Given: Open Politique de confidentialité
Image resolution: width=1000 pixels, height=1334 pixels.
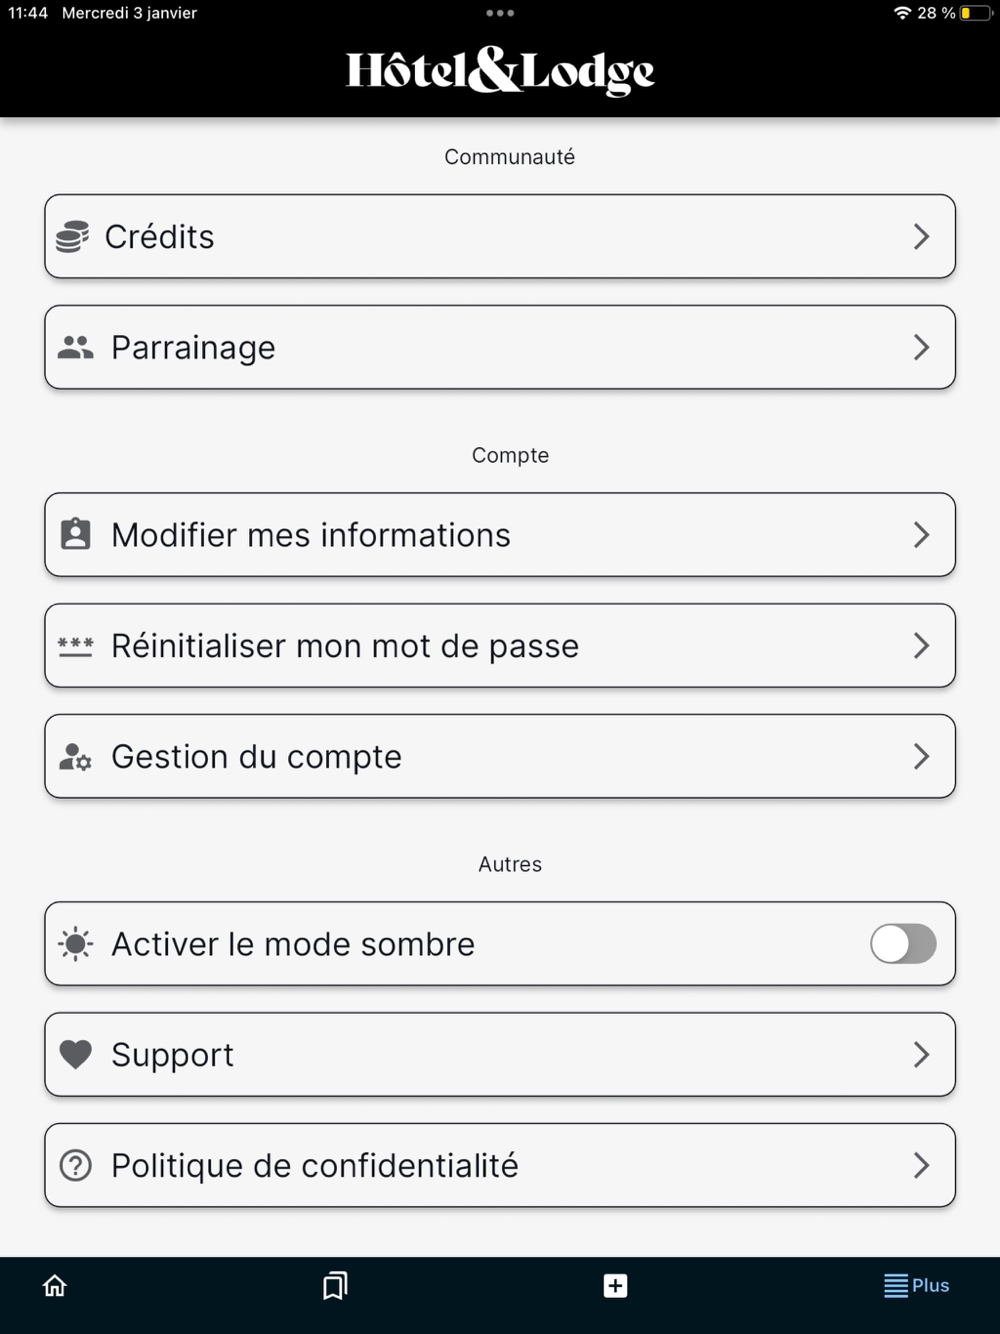Looking at the screenshot, I should tap(315, 1165).
